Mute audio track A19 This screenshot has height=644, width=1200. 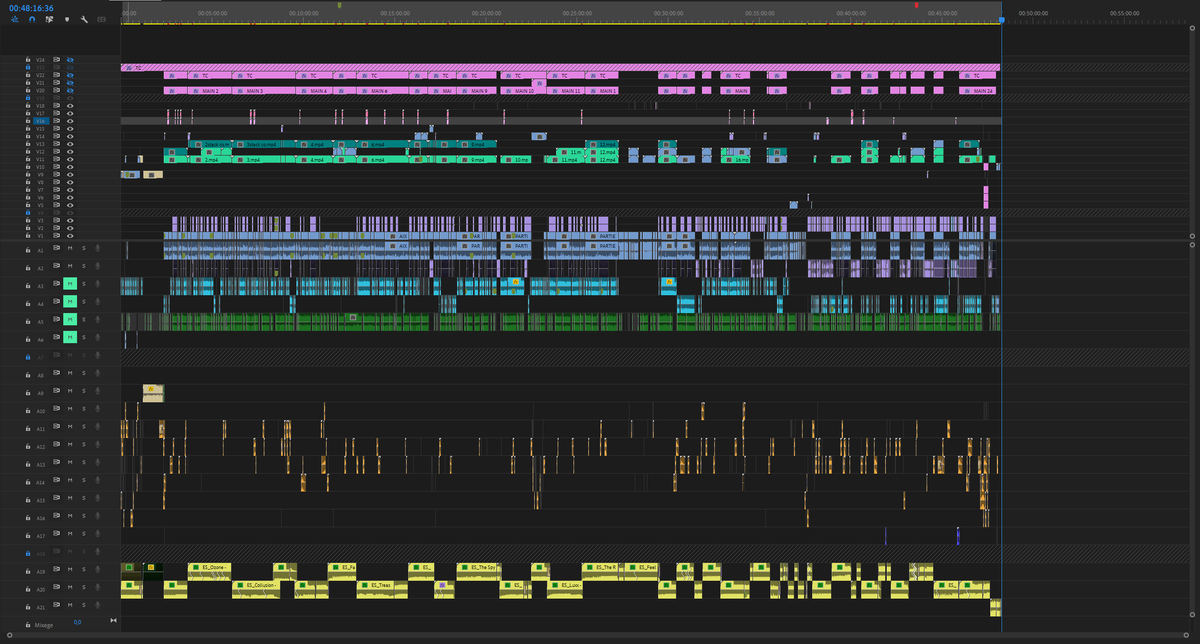pyautogui.click(x=70, y=571)
